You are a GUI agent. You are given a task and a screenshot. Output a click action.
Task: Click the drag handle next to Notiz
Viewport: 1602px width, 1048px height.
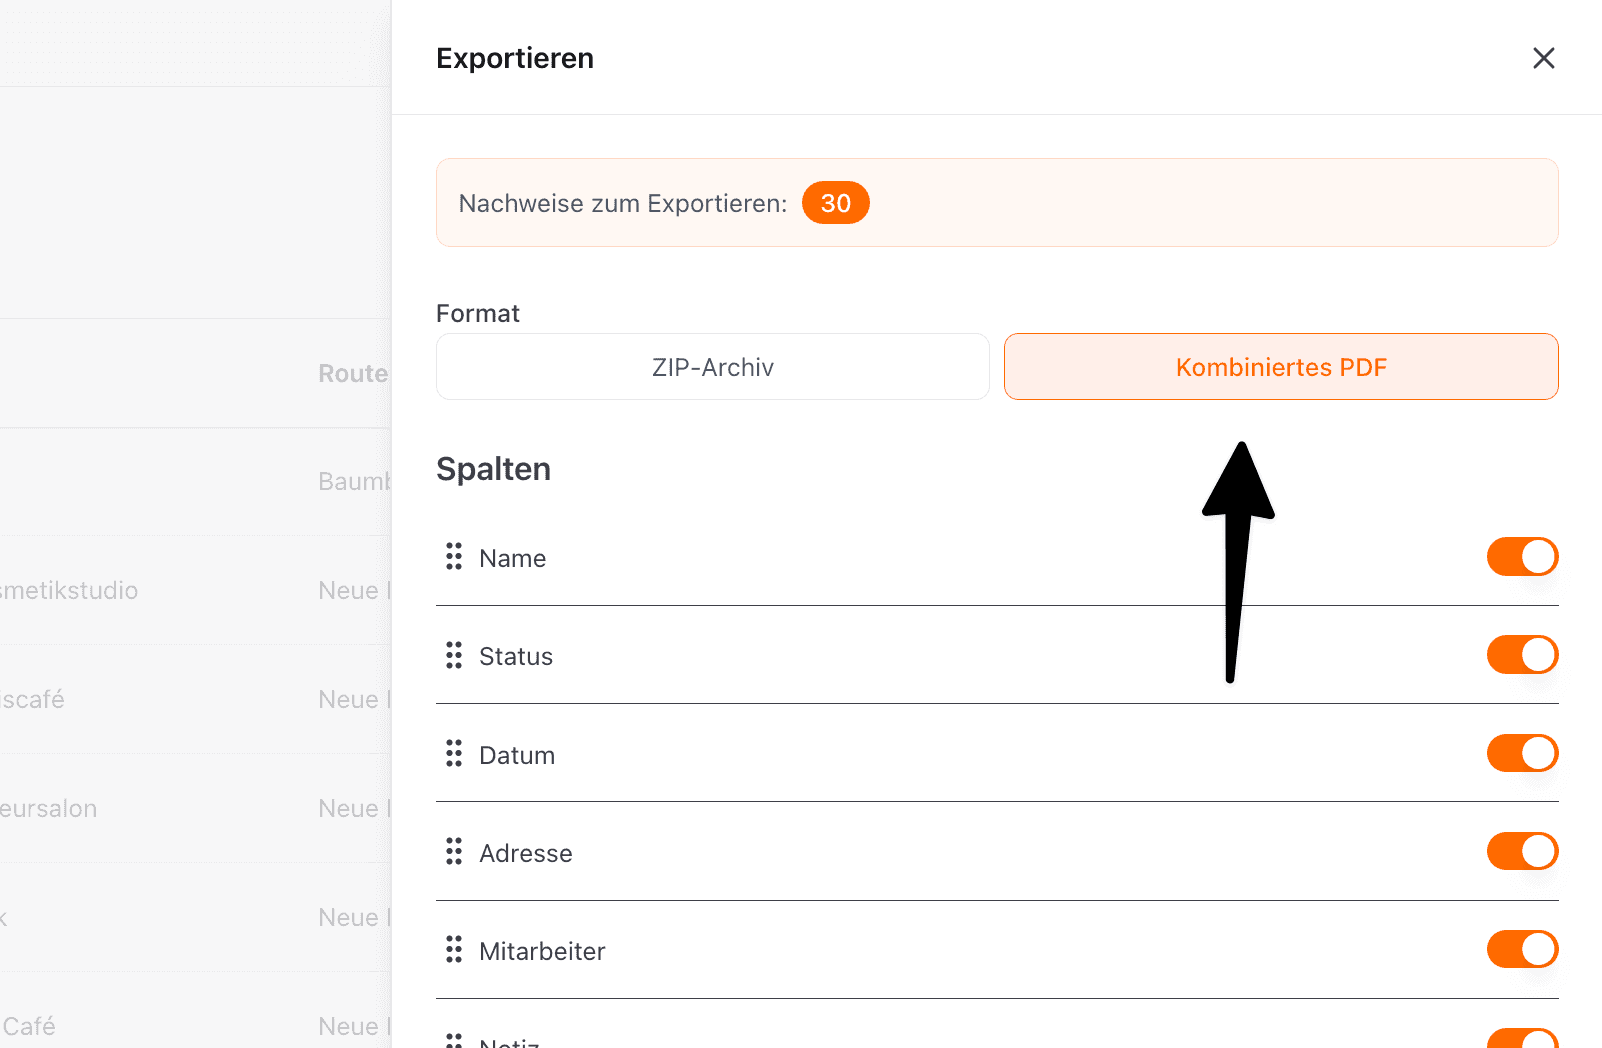454,1040
